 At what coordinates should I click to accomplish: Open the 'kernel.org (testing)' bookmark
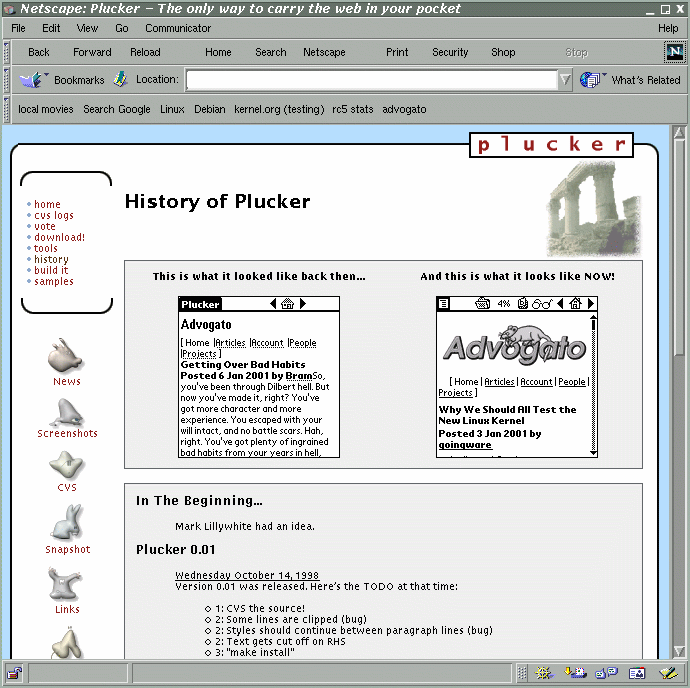coord(279,109)
